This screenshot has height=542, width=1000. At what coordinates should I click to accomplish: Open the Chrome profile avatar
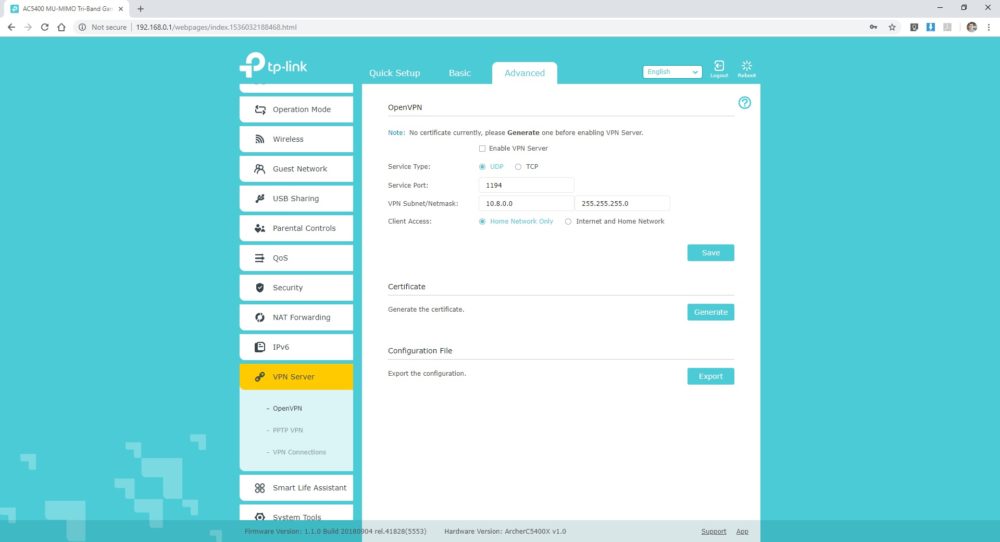click(x=971, y=27)
